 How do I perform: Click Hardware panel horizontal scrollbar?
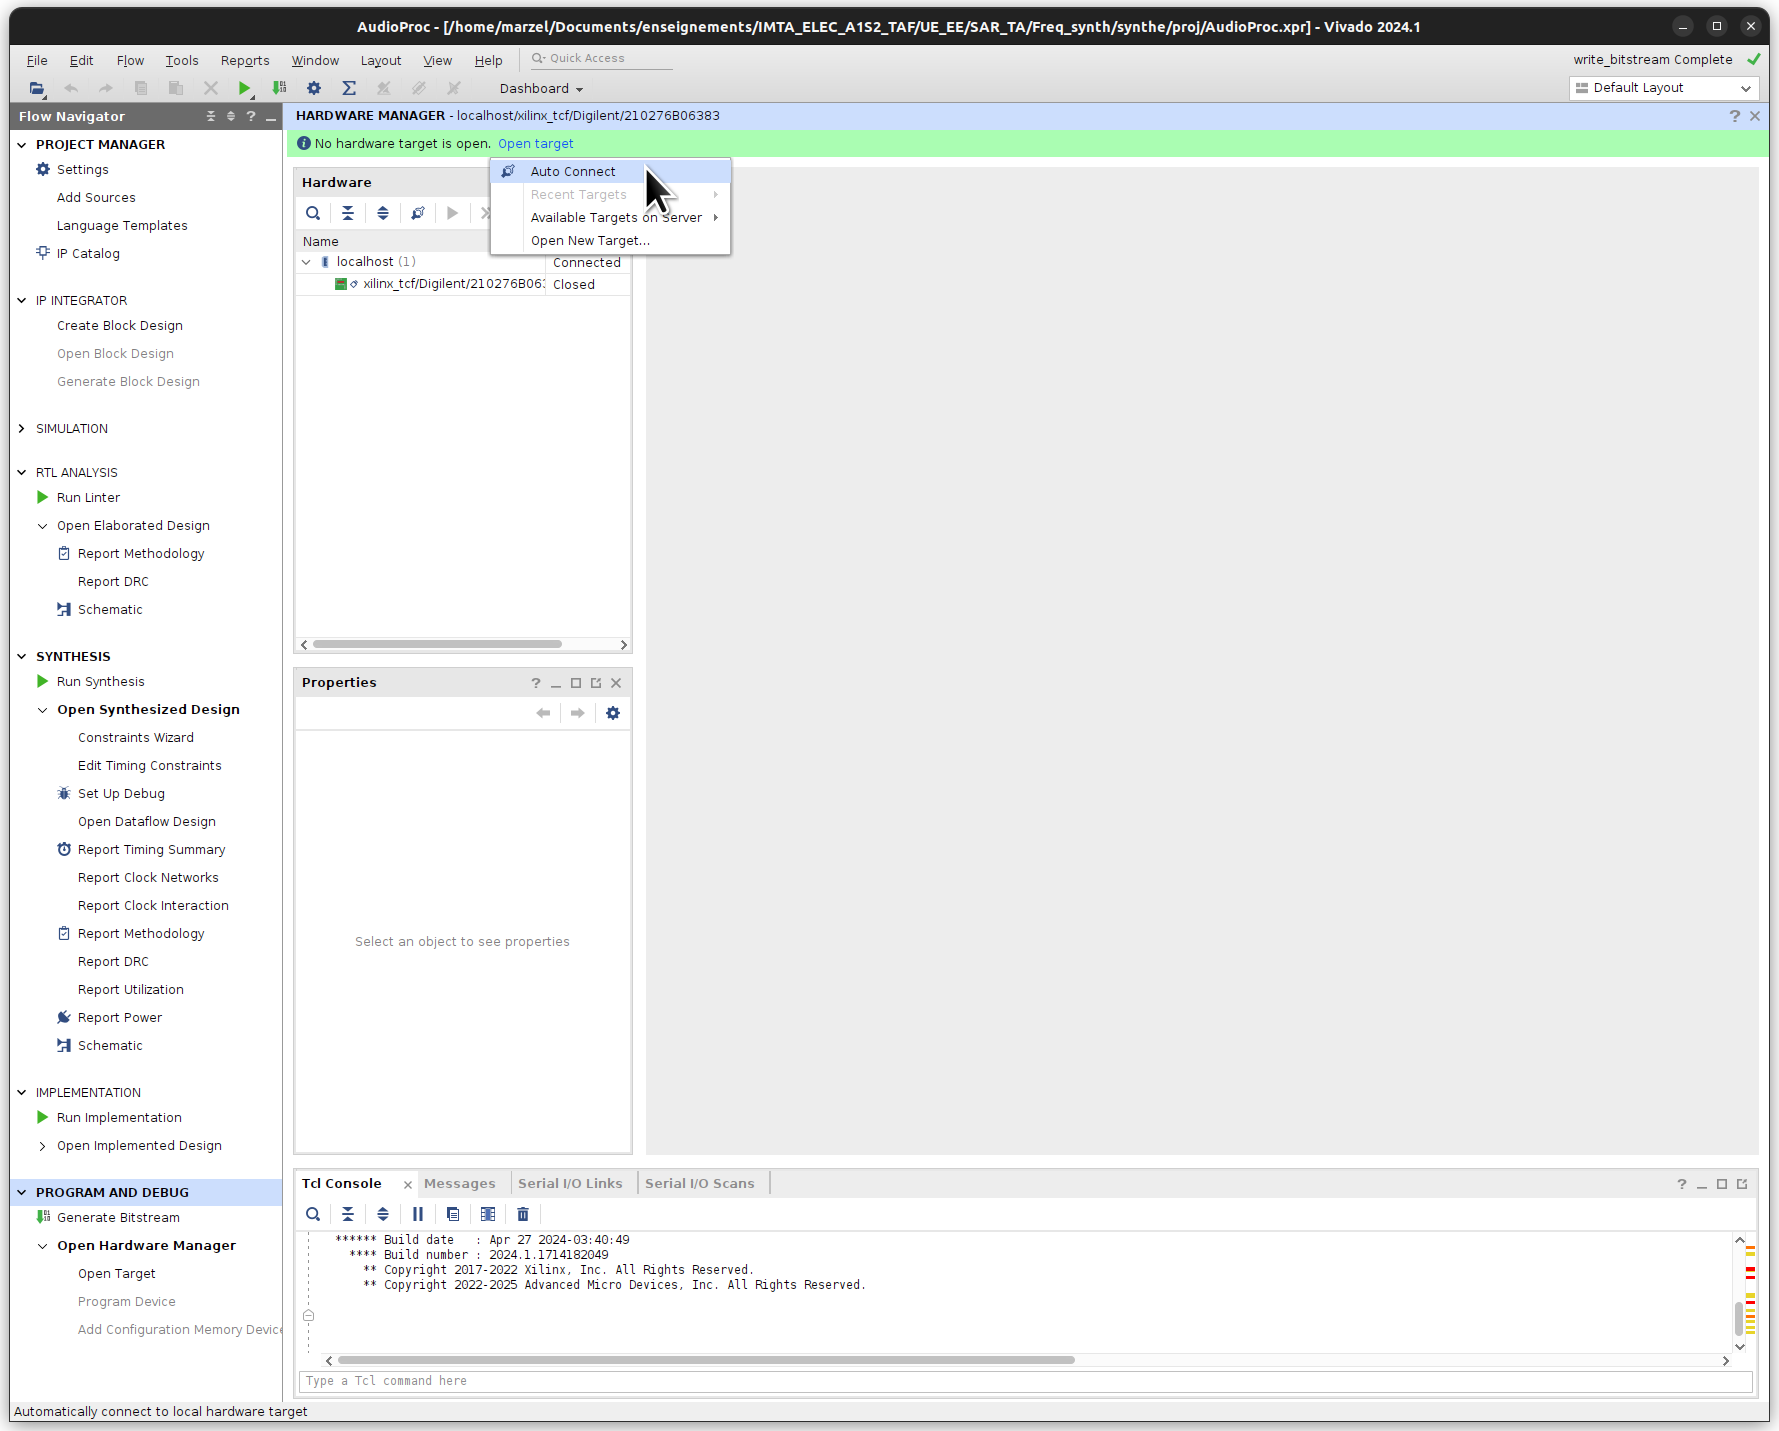pyautogui.click(x=437, y=645)
